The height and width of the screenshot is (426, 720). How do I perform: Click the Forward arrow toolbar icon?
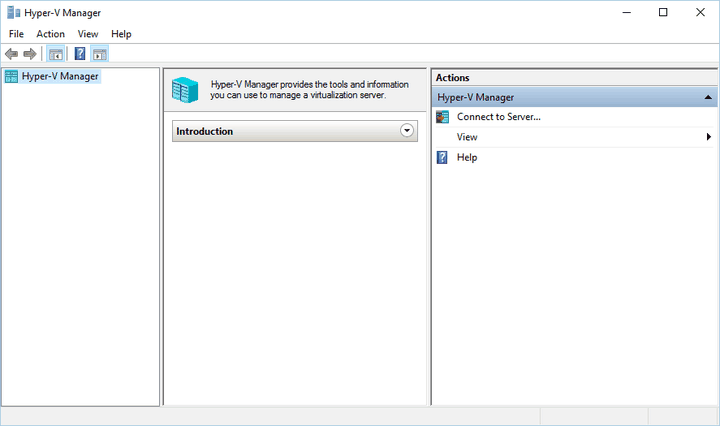coord(30,54)
